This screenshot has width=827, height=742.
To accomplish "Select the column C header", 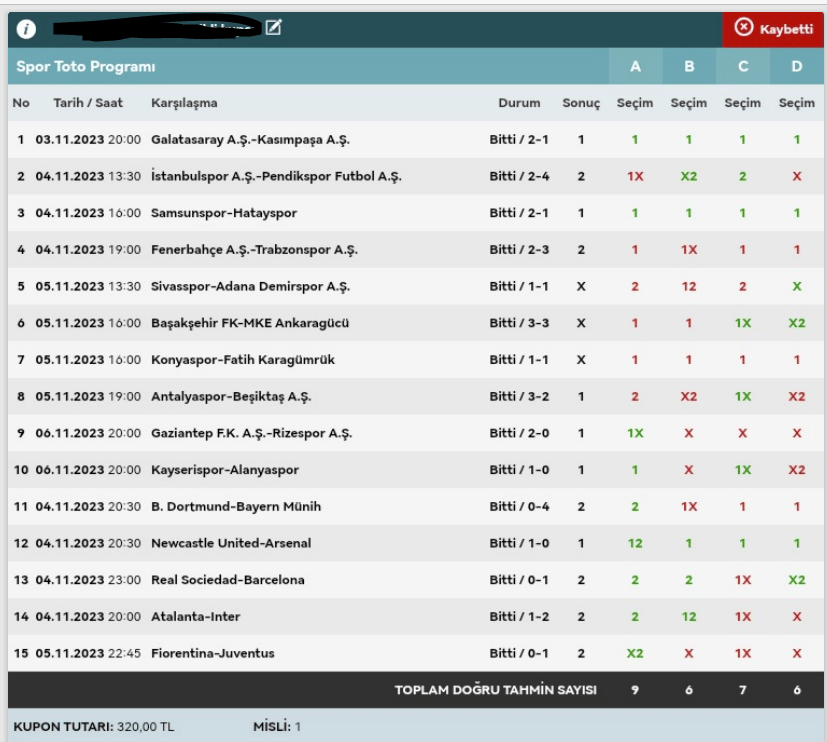I will tap(743, 67).
